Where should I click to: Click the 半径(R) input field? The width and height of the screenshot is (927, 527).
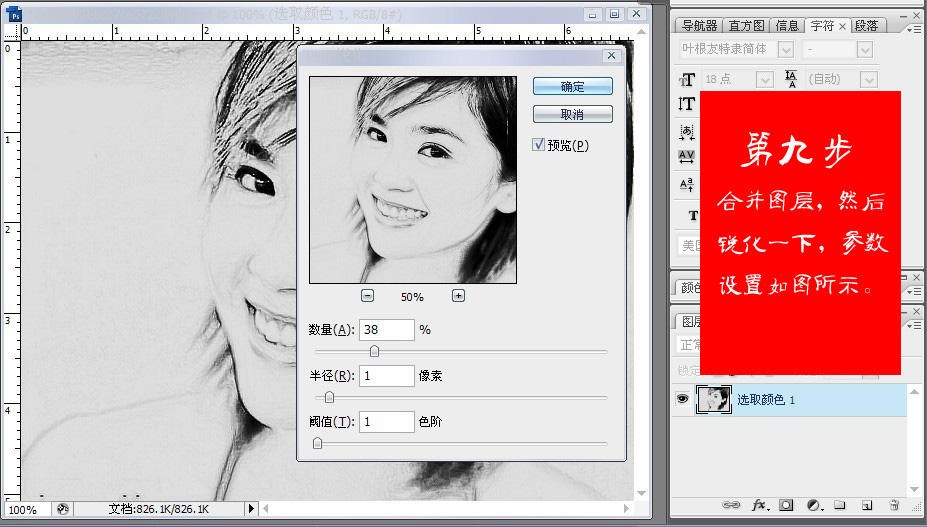click(x=387, y=376)
